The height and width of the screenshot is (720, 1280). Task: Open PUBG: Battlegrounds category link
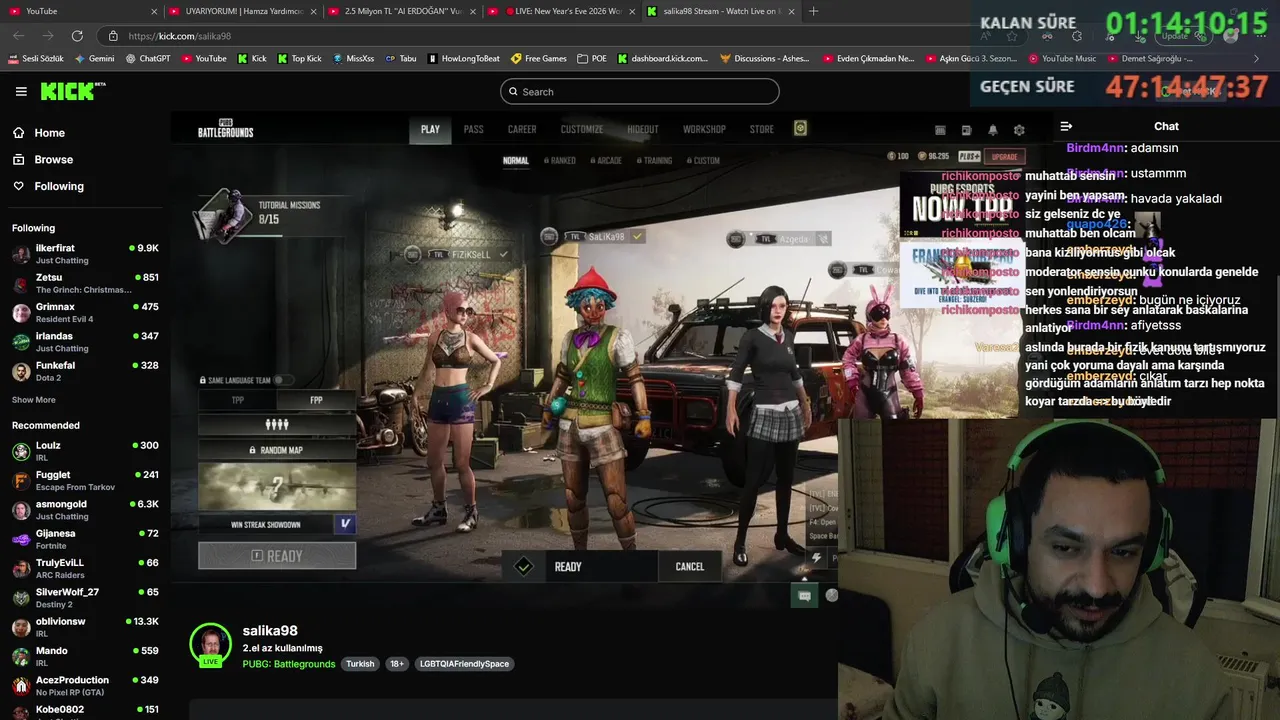pyautogui.click(x=289, y=664)
